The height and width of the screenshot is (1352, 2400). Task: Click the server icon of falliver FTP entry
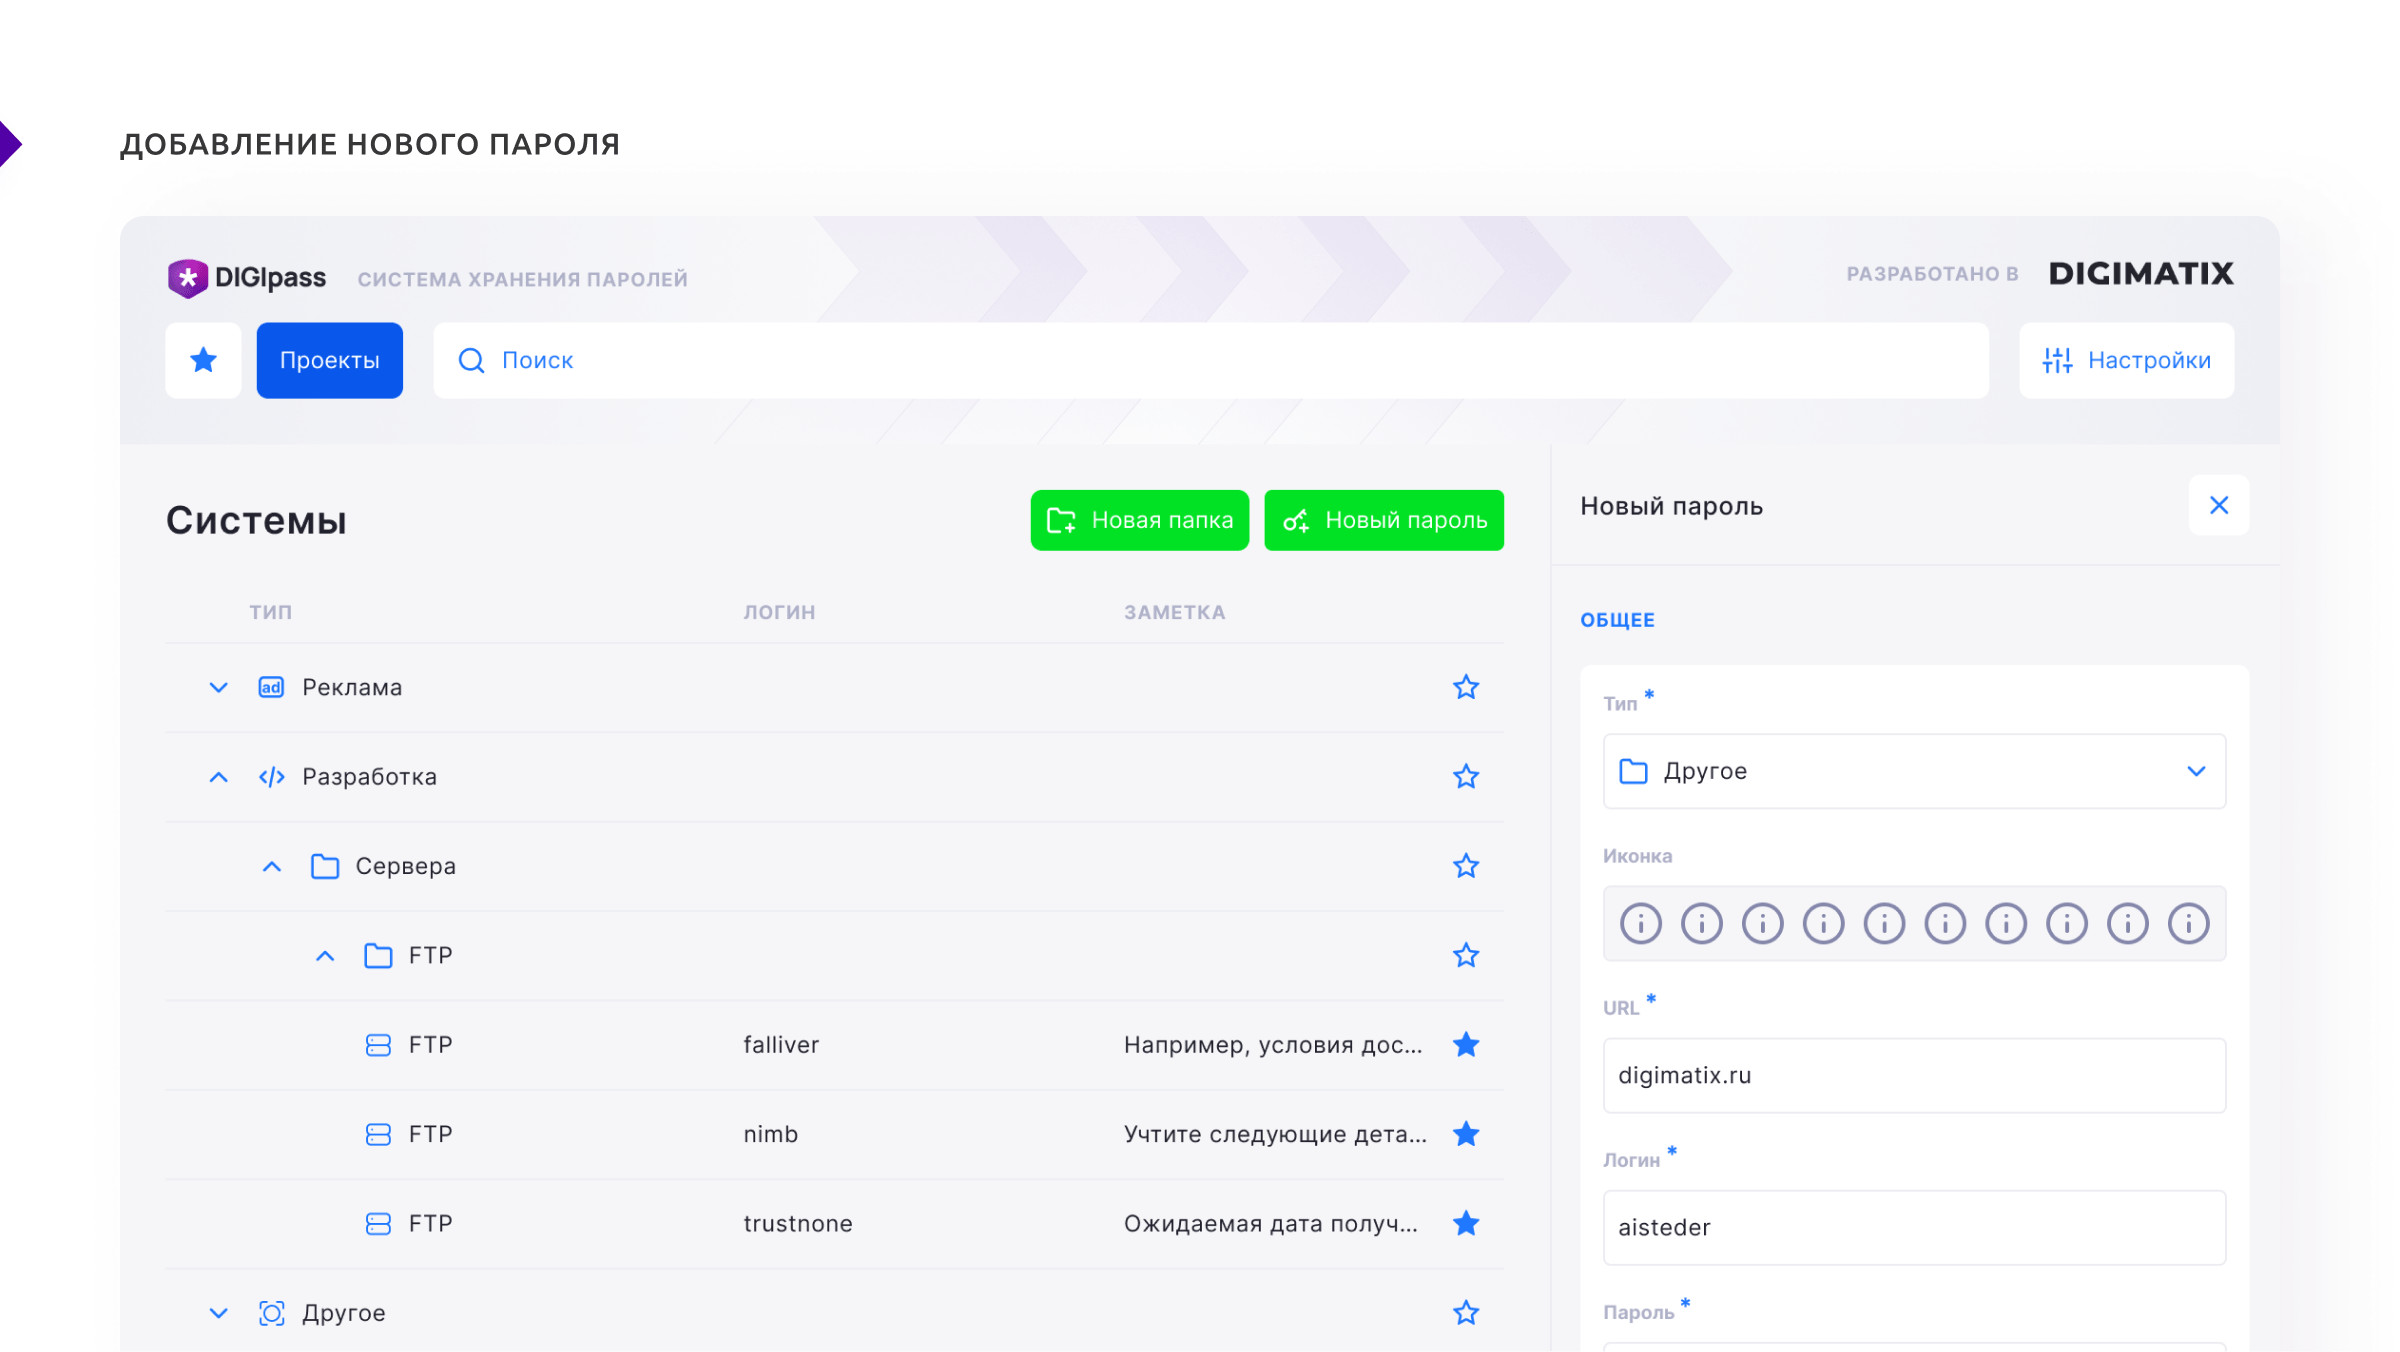[378, 1045]
